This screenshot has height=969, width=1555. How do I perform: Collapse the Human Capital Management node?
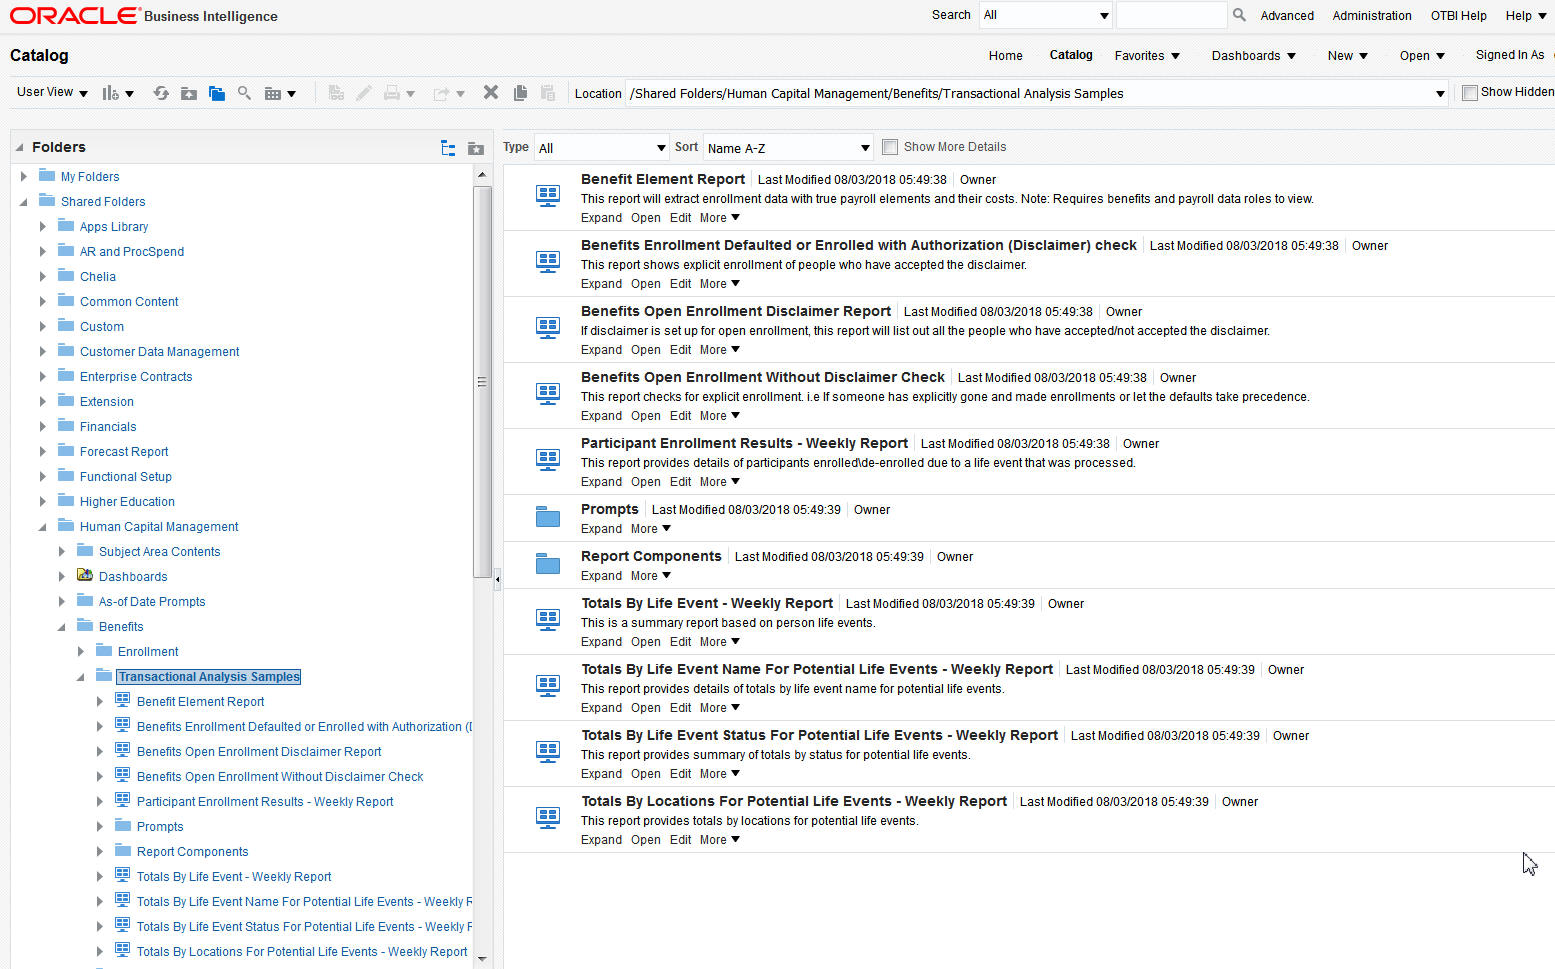pyautogui.click(x=43, y=527)
